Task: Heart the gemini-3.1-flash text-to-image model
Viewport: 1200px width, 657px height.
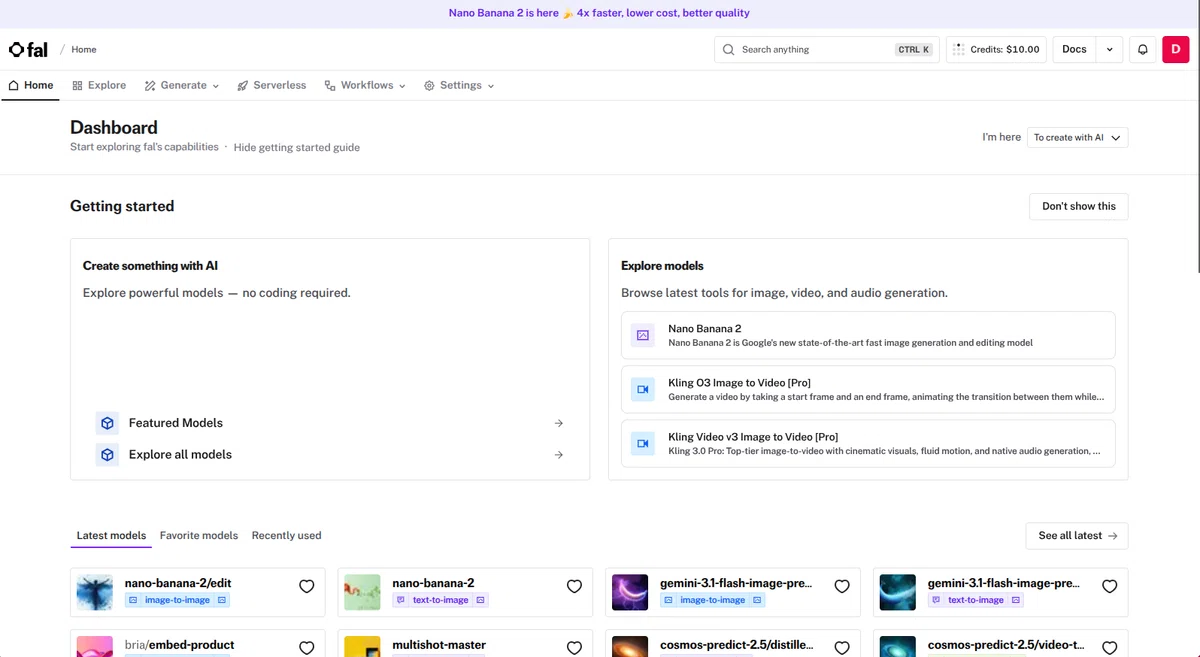Action: click(1109, 587)
